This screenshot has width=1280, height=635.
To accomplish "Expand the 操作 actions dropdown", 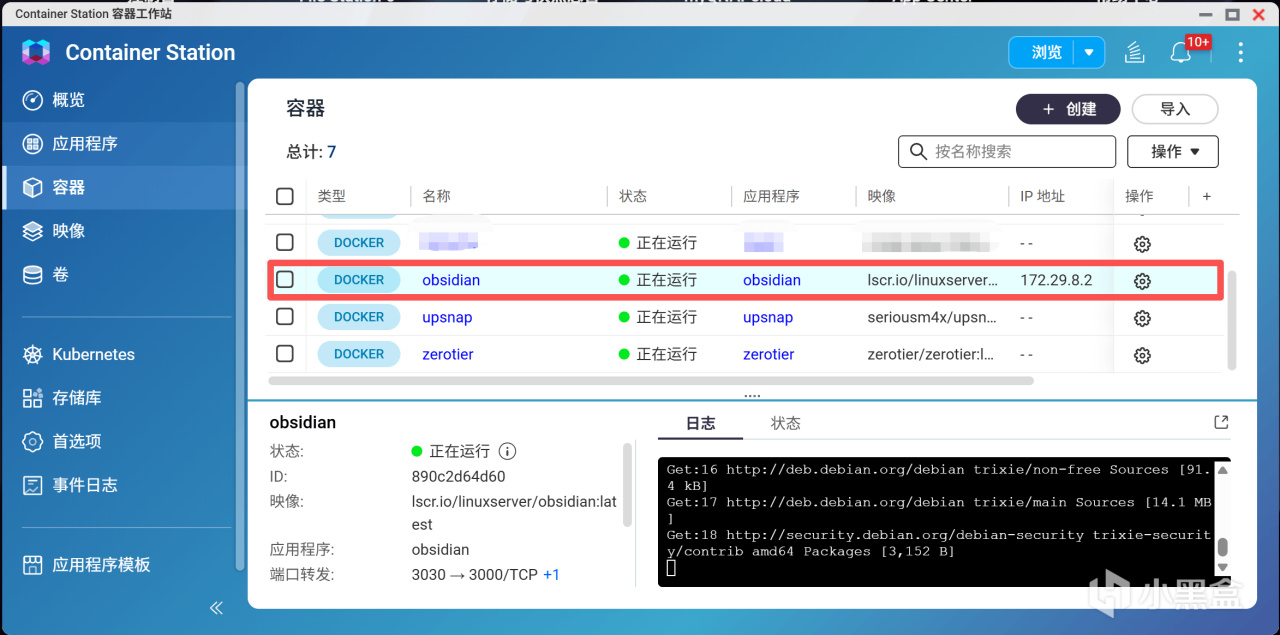I will tap(1173, 152).
